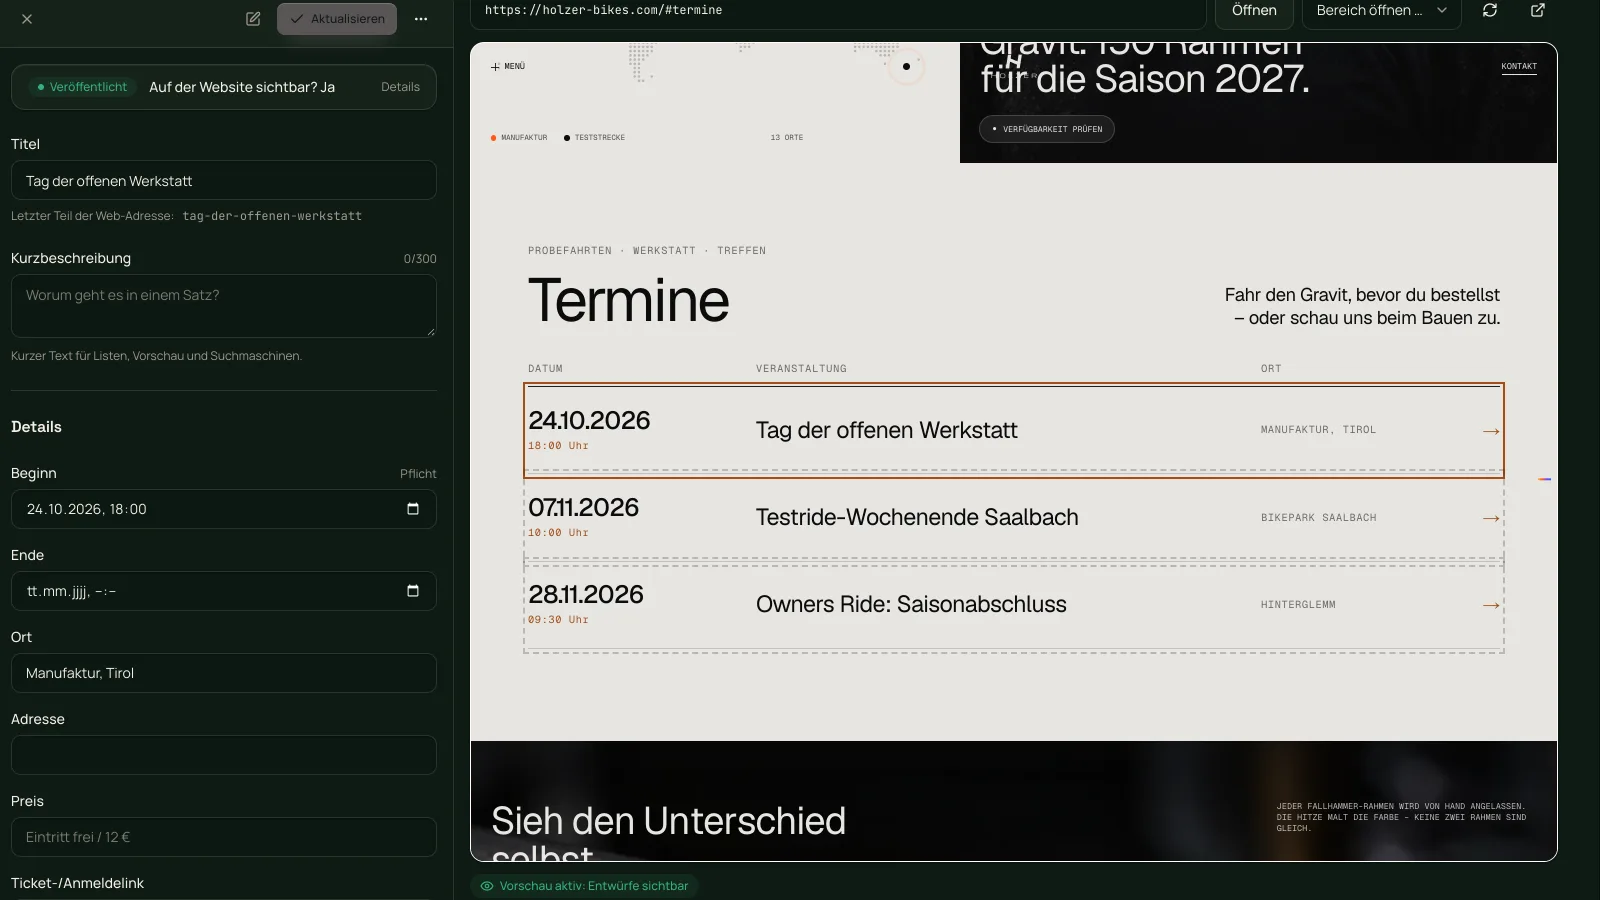The image size is (1600, 900).
Task: Expand the Bereich öffnen dropdown
Action: tap(1381, 11)
